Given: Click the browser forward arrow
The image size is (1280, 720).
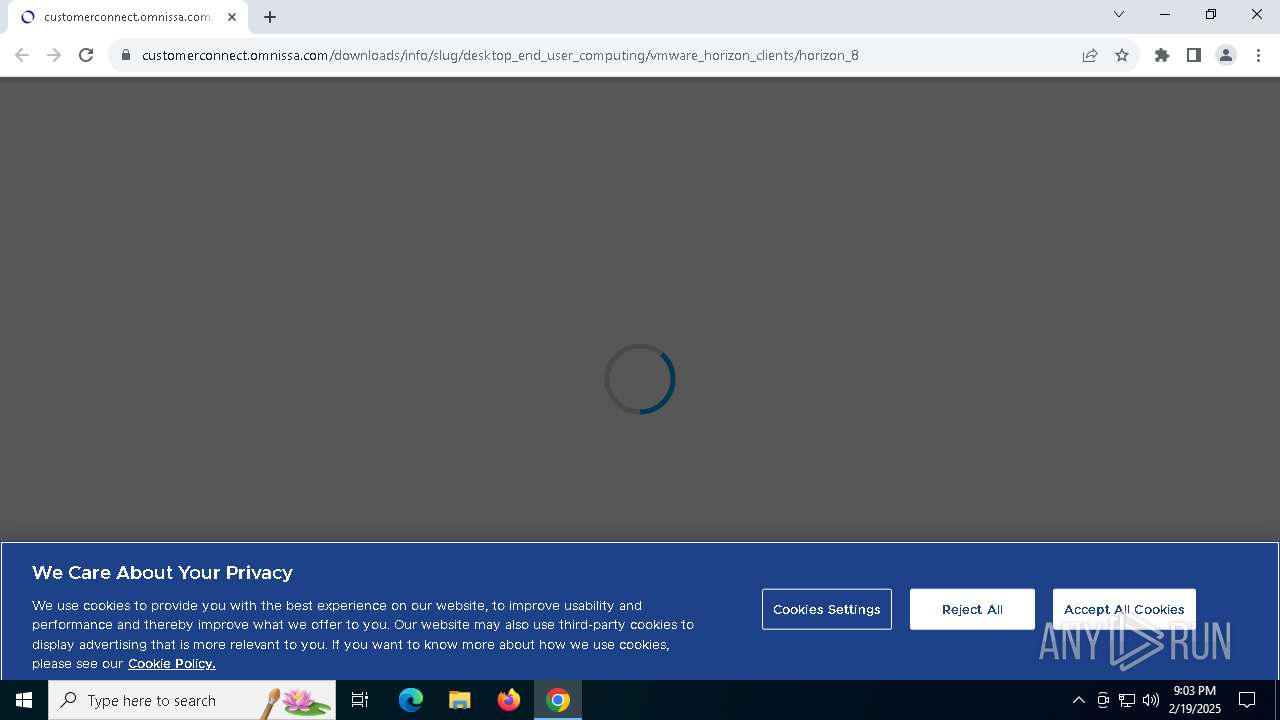Looking at the screenshot, I should [54, 55].
